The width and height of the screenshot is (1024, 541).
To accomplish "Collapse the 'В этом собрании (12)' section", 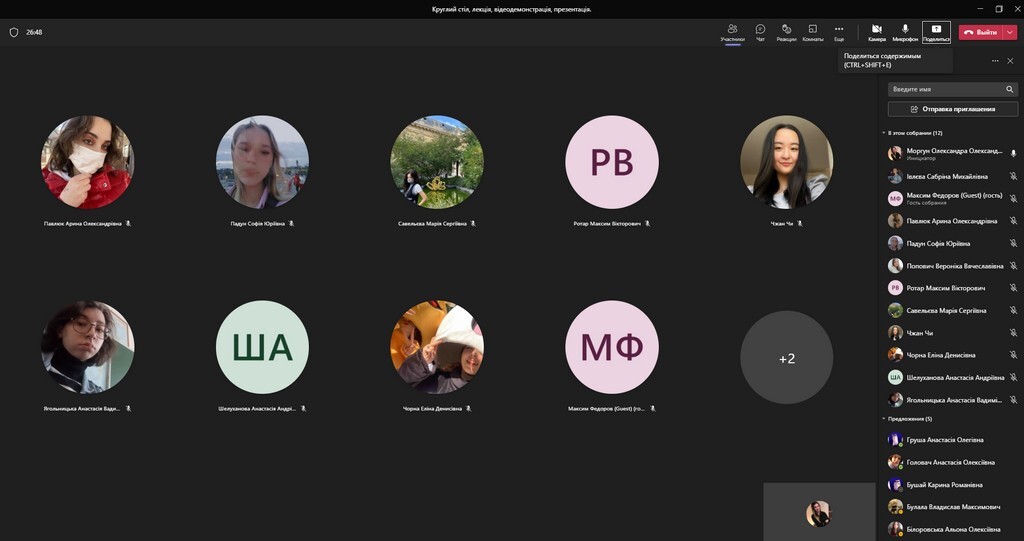I will click(x=884, y=132).
